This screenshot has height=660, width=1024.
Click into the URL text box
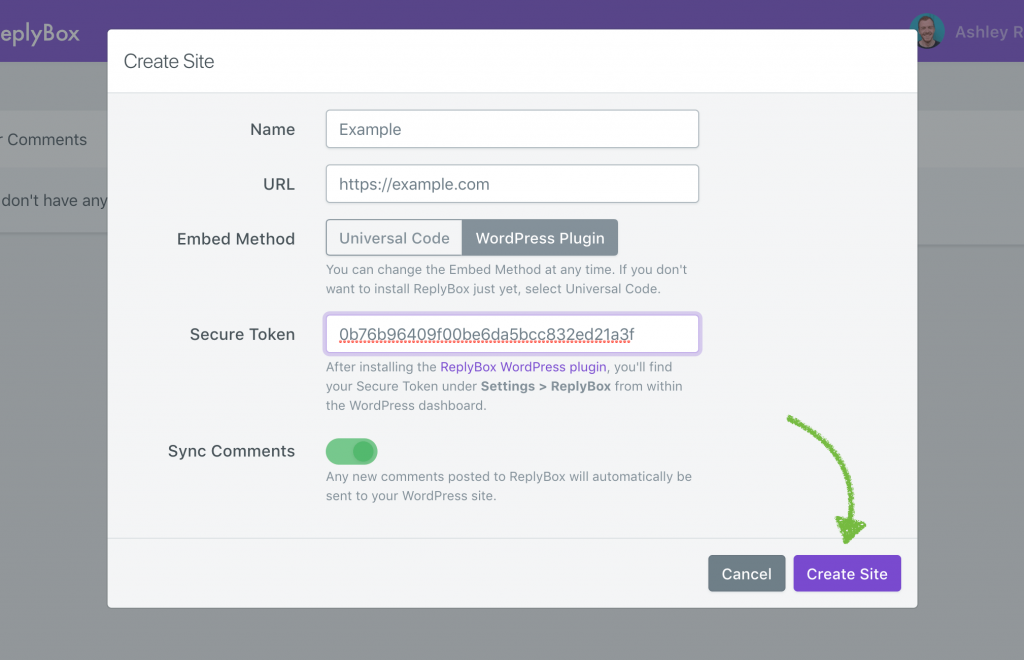[512, 184]
